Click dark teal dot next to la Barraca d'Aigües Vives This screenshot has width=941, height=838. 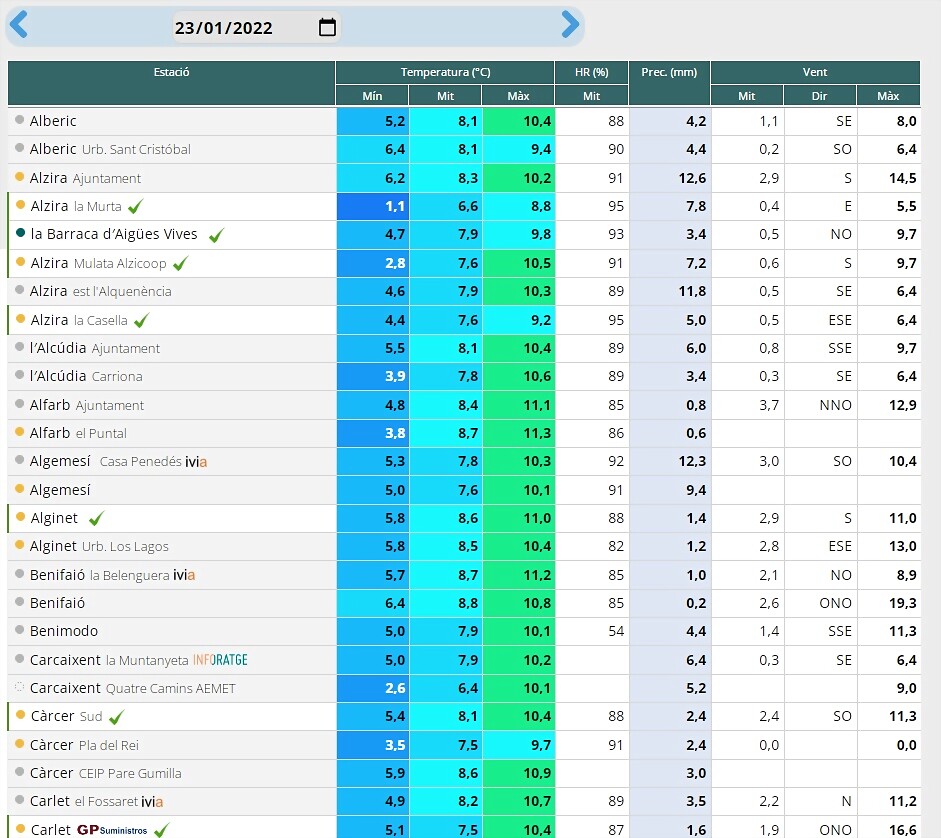pyautogui.click(x=20, y=233)
